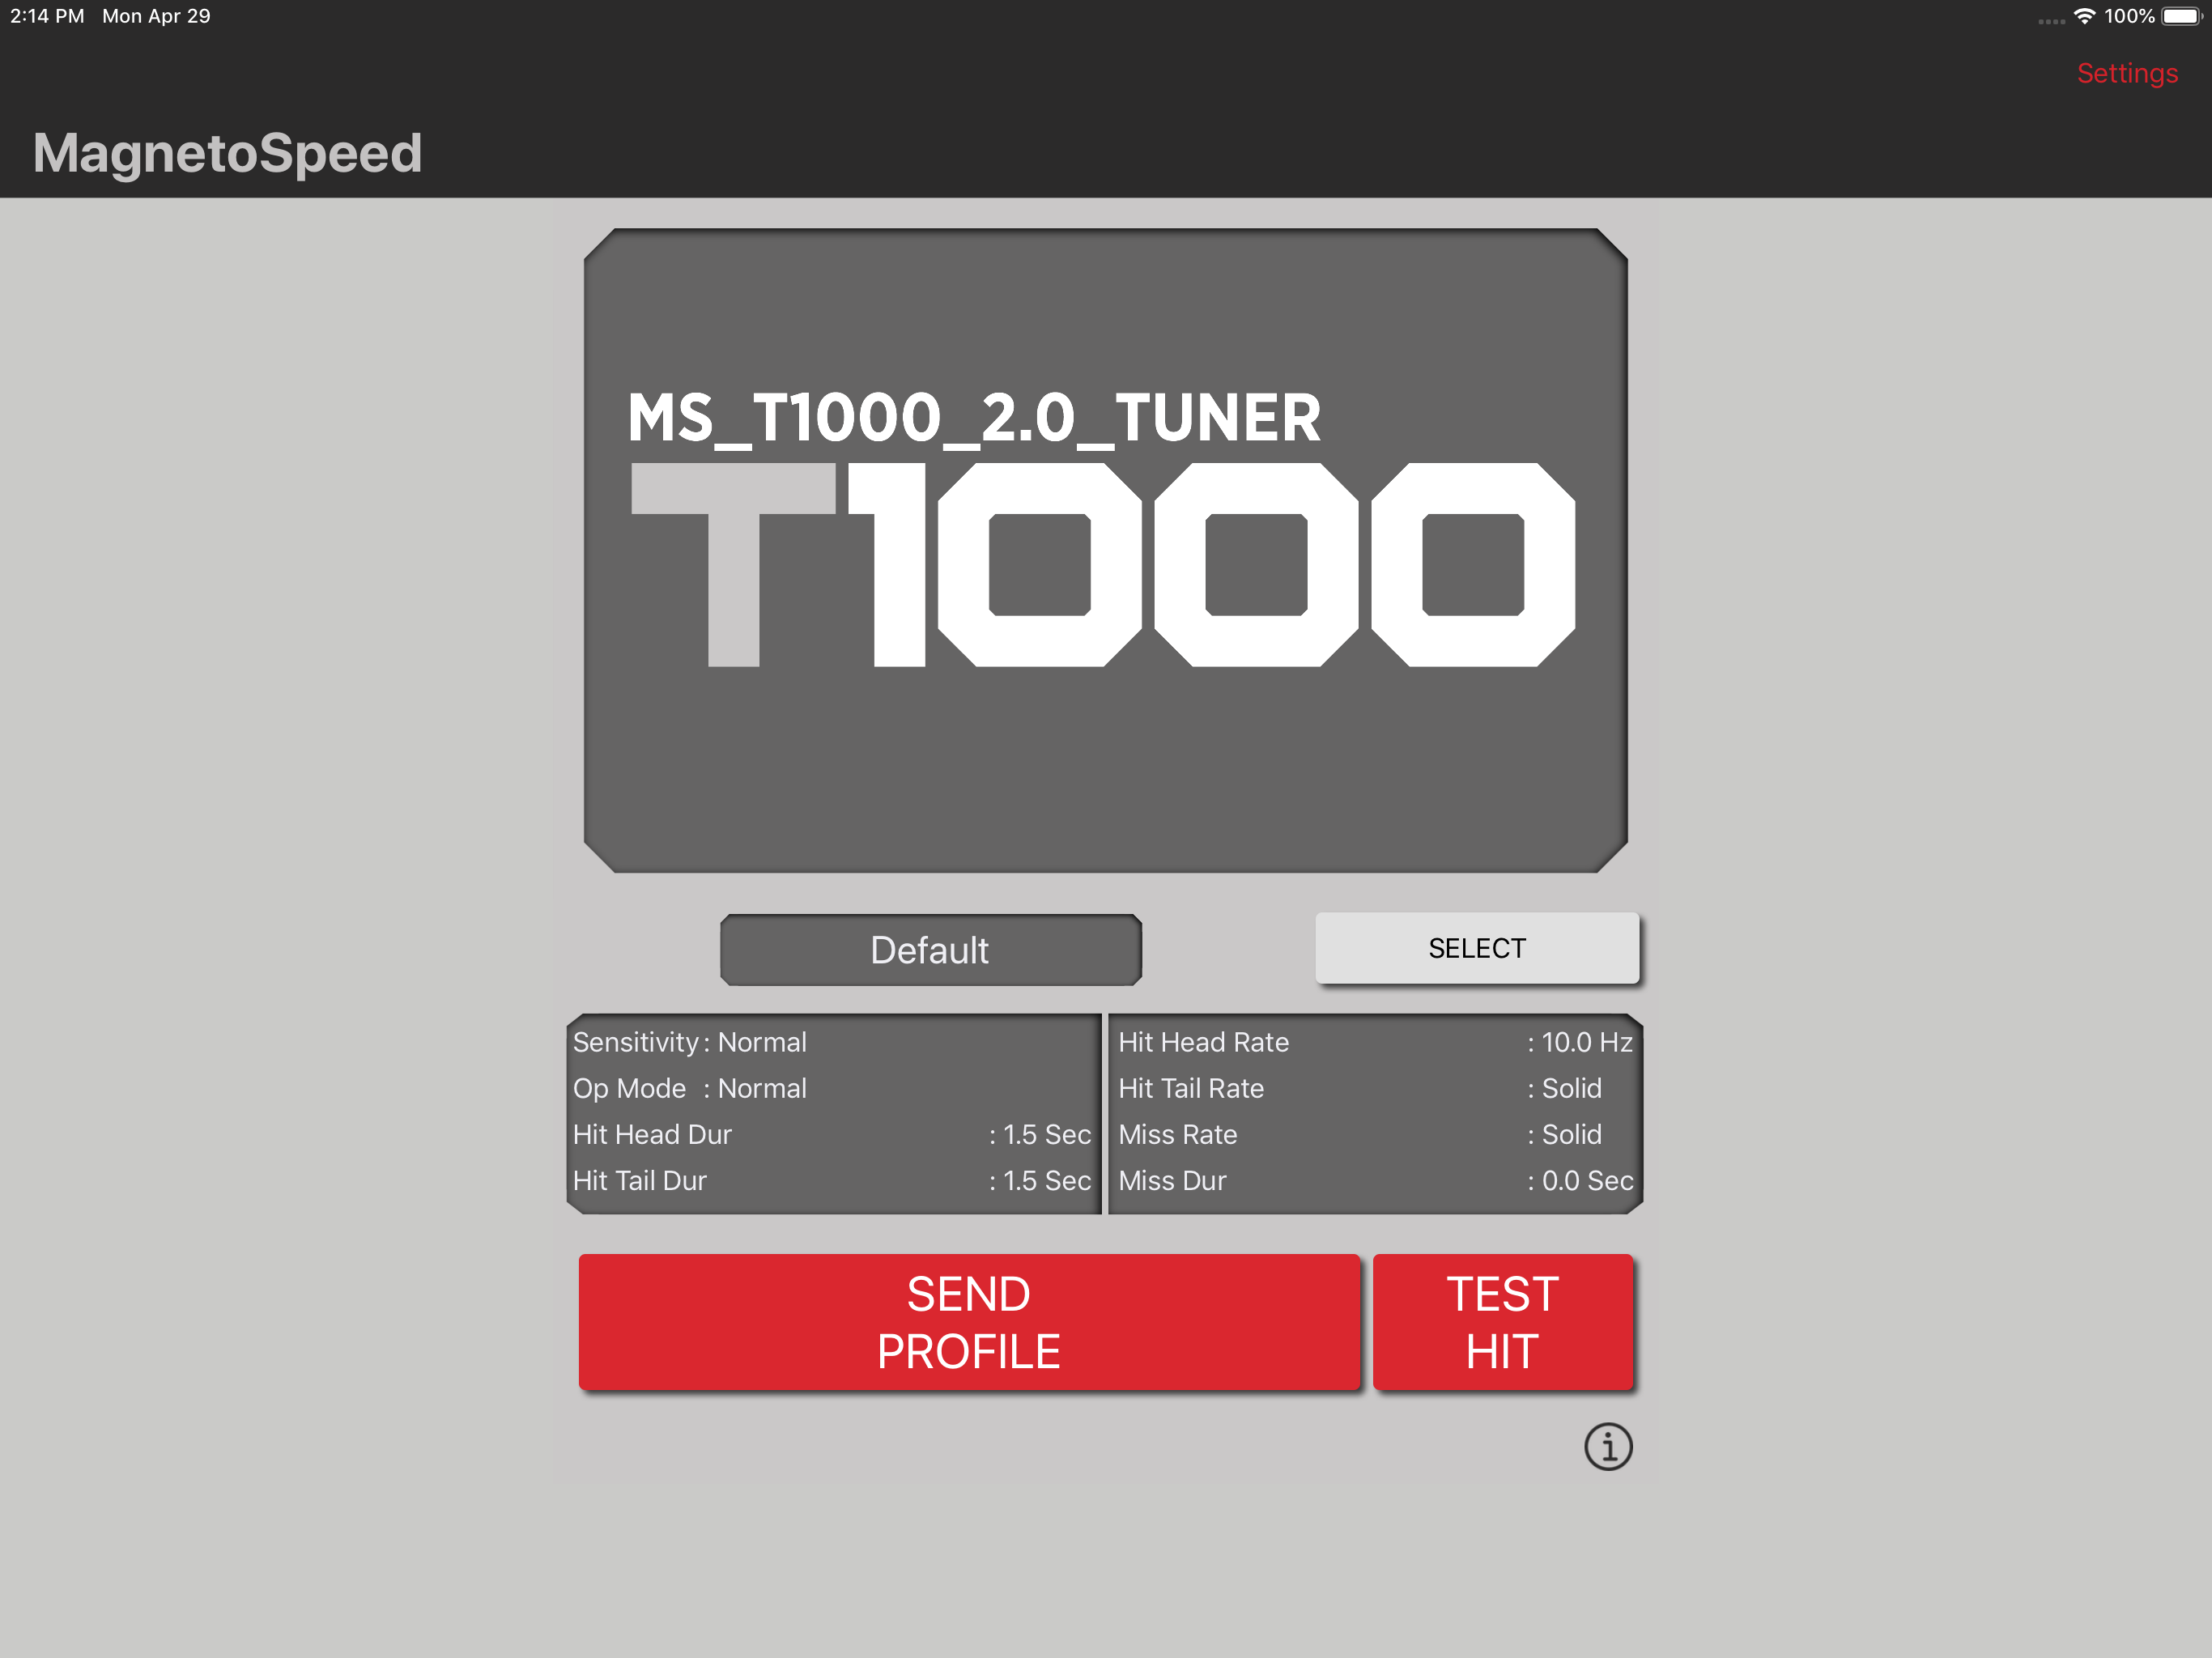Image resolution: width=2212 pixels, height=1658 pixels.
Task: Tap the Hit Tail Rate Solid row
Action: tap(1374, 1088)
